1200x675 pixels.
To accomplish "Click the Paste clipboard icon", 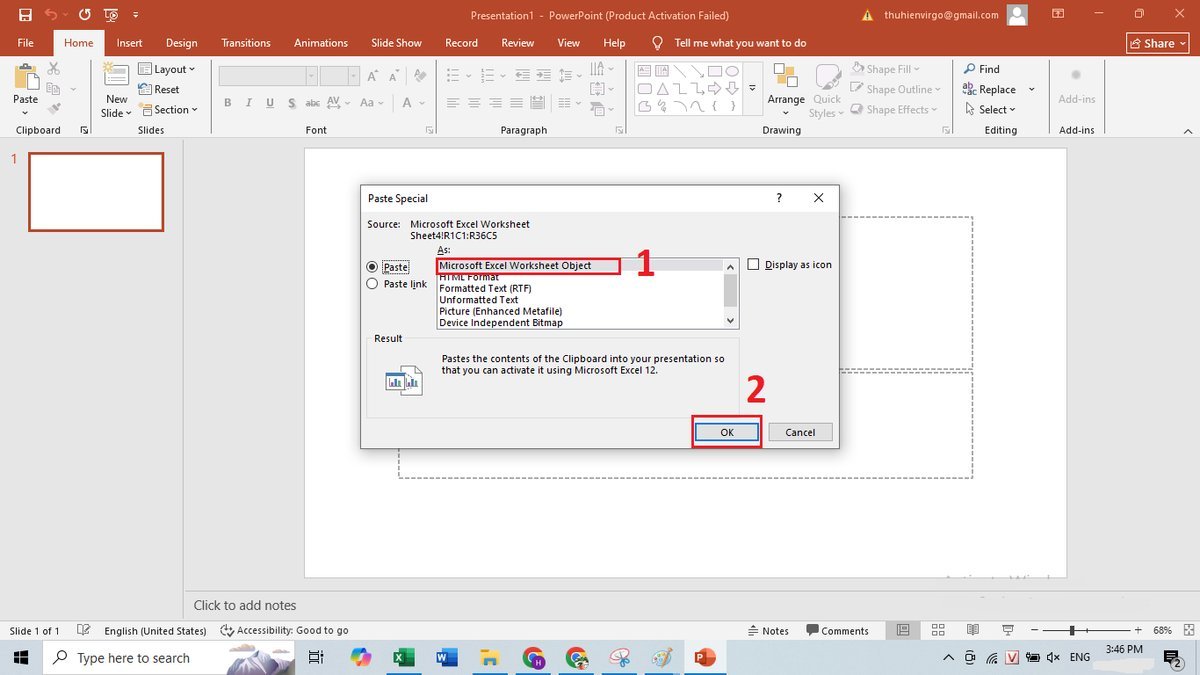I will click(x=25, y=78).
